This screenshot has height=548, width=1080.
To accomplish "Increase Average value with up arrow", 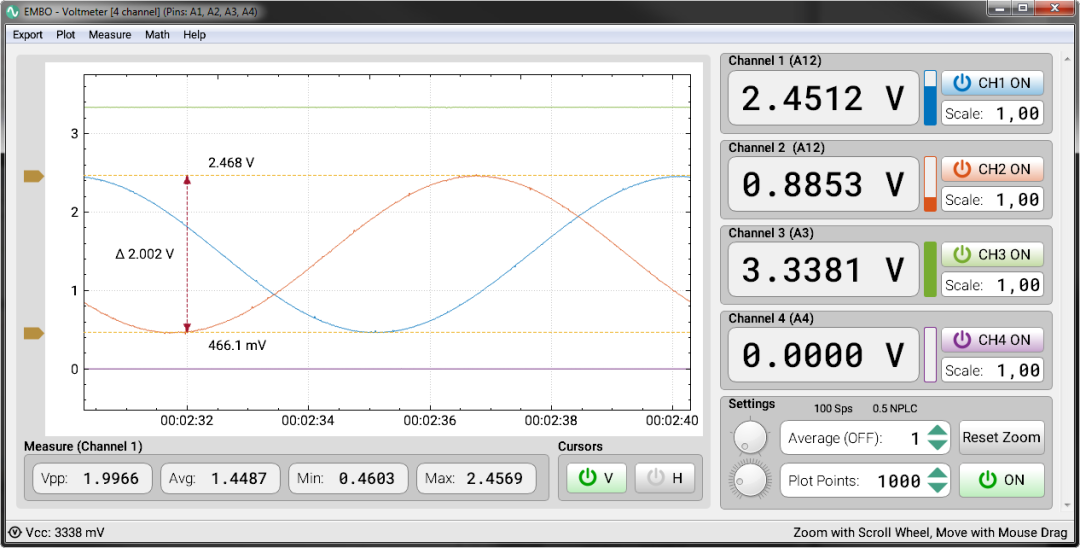I will click(937, 431).
